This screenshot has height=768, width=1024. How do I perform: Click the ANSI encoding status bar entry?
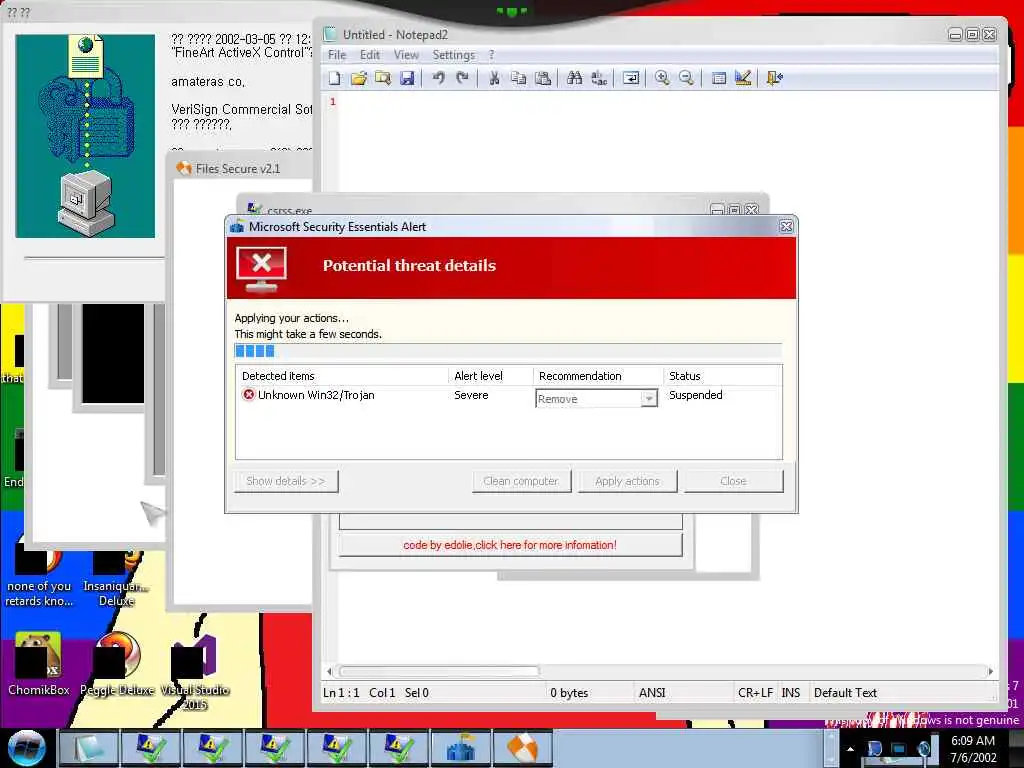click(x=652, y=693)
